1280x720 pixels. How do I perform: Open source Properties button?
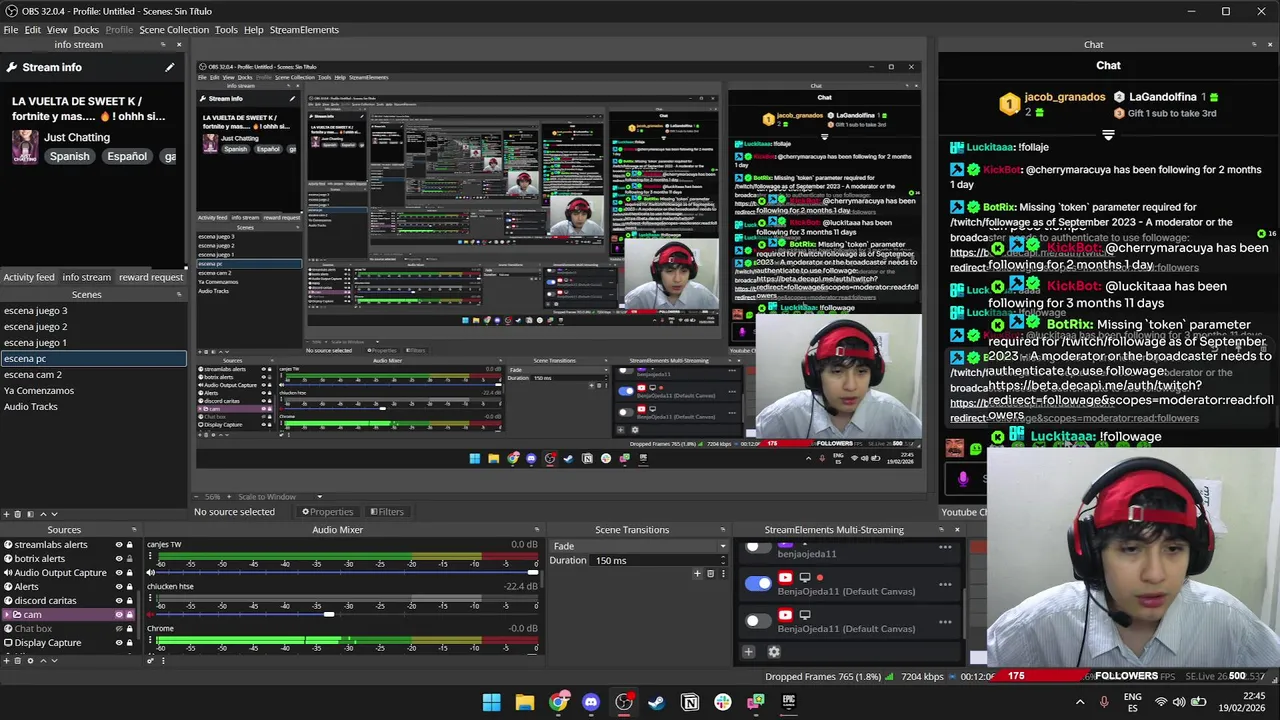point(328,512)
